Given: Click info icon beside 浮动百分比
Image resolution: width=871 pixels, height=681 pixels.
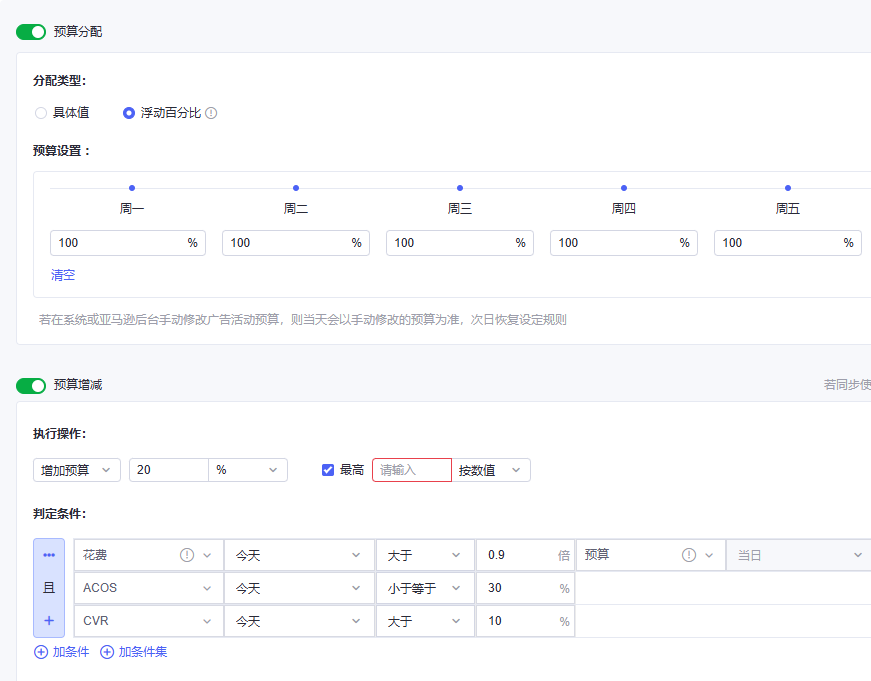Looking at the screenshot, I should 211,113.
